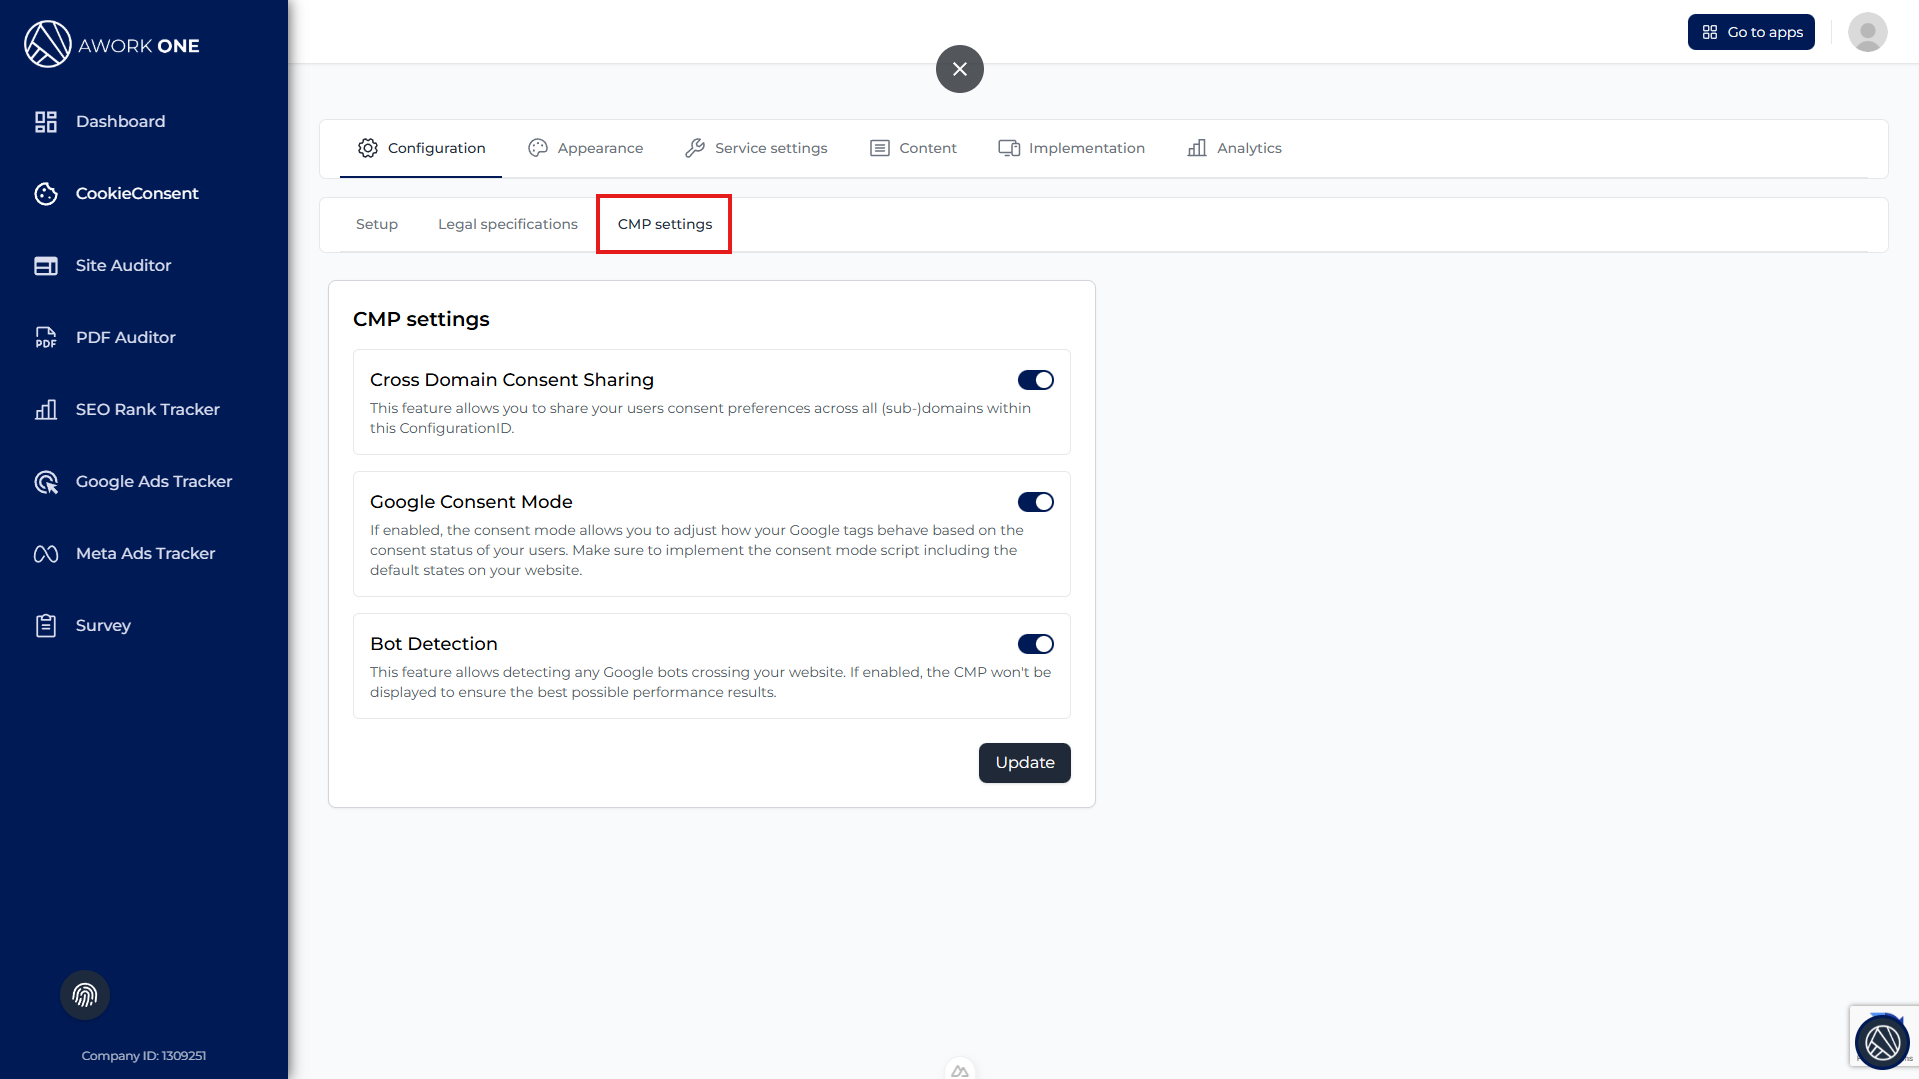Select the Google Ads Tracker icon

(46, 482)
